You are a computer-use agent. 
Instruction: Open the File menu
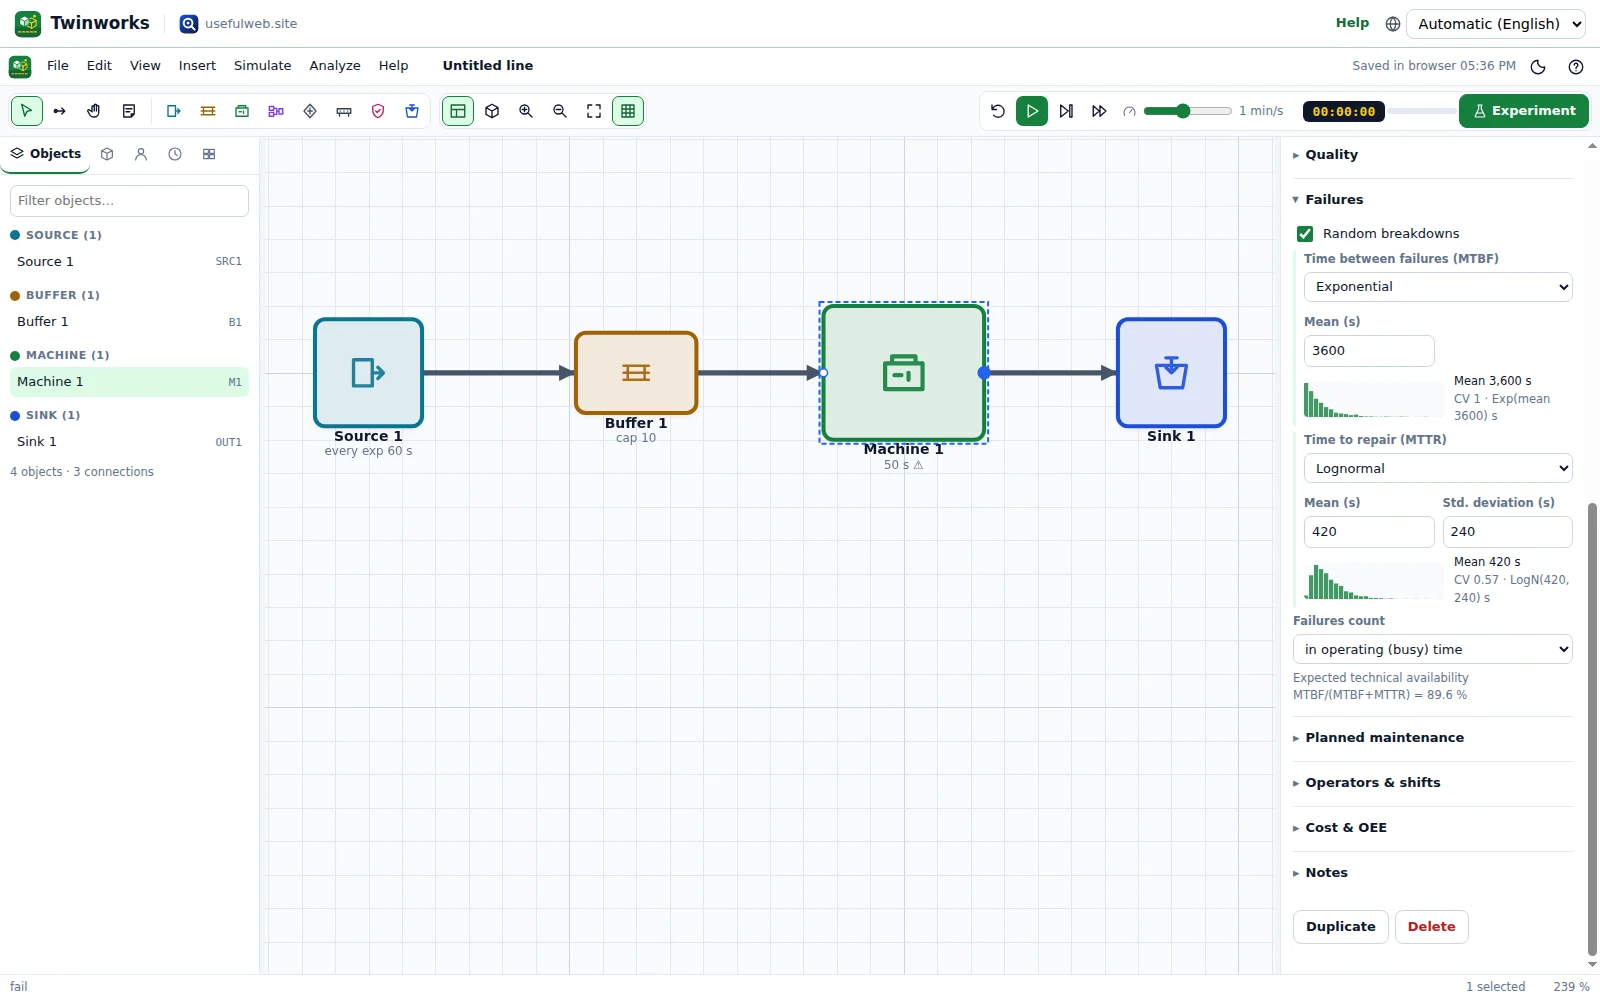[58, 66]
